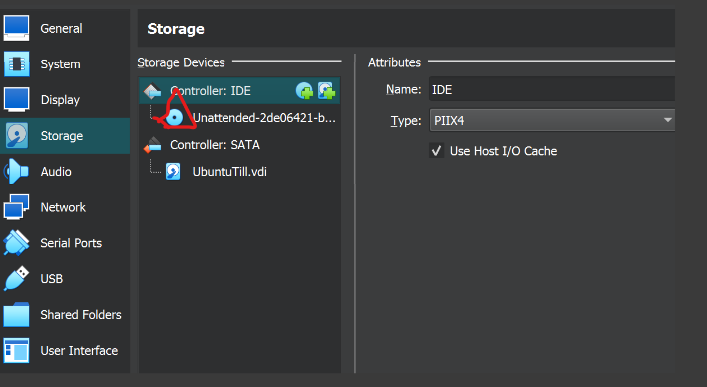Click the add hard disk icon
707x387 pixels.
(326, 91)
